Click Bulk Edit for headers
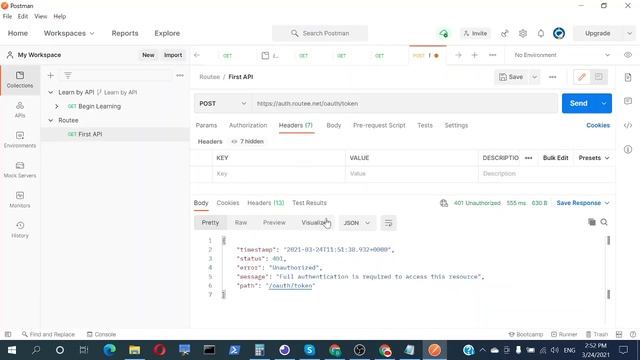Image resolution: width=640 pixels, height=360 pixels. pyautogui.click(x=555, y=158)
